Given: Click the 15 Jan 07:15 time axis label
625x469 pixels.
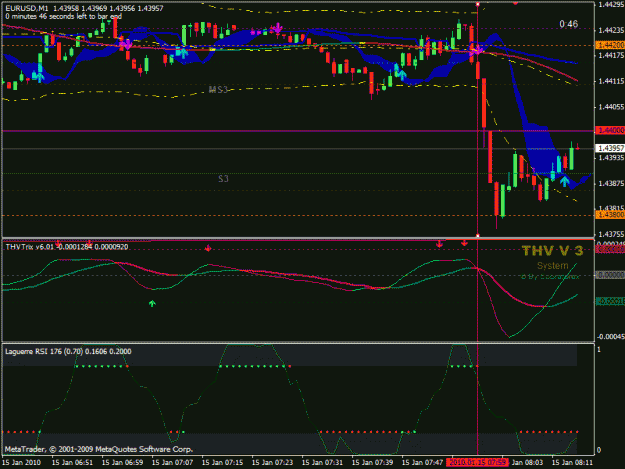Looking at the screenshot, I should (x=222, y=463).
